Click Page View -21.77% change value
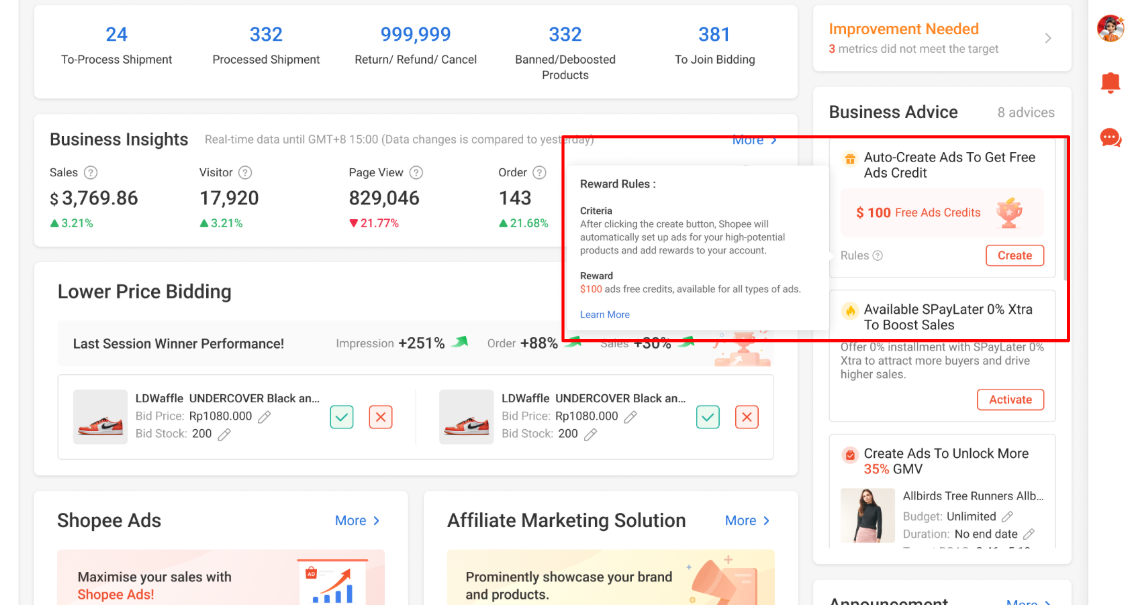1136x605 pixels. [374, 223]
